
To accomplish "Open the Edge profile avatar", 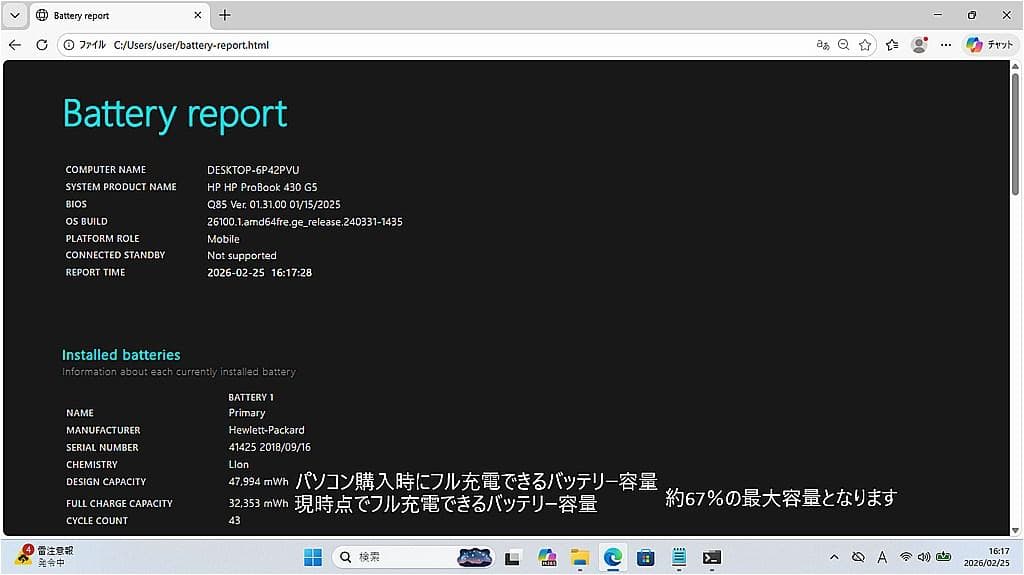I will point(920,44).
